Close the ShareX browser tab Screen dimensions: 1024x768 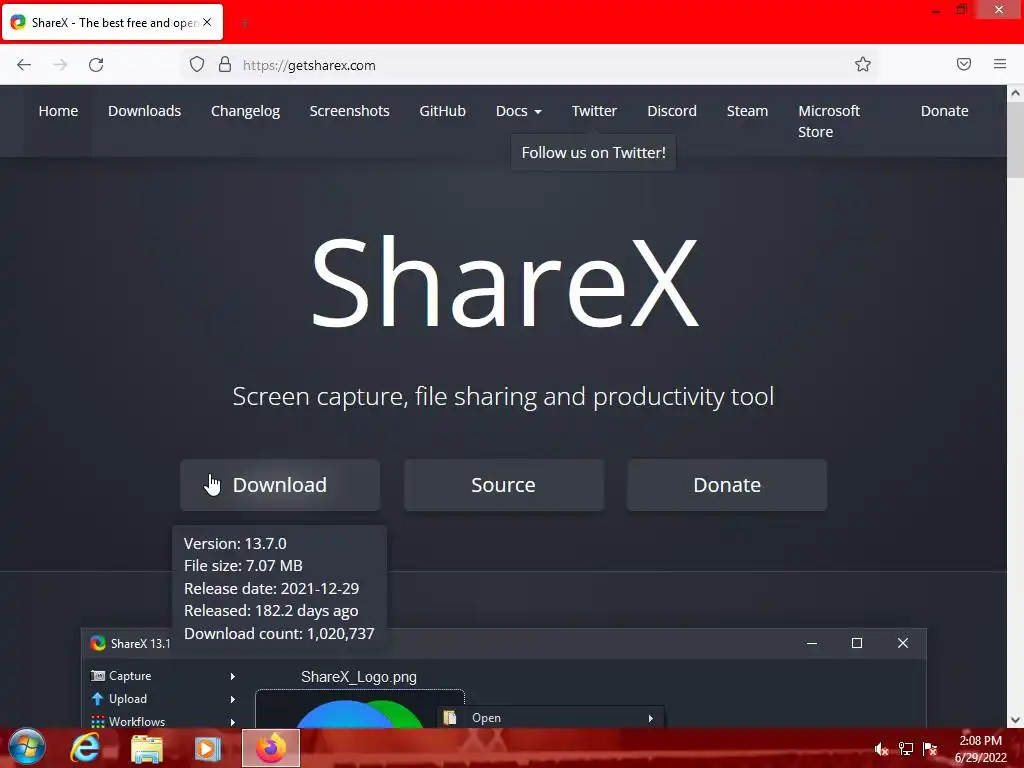[207, 22]
